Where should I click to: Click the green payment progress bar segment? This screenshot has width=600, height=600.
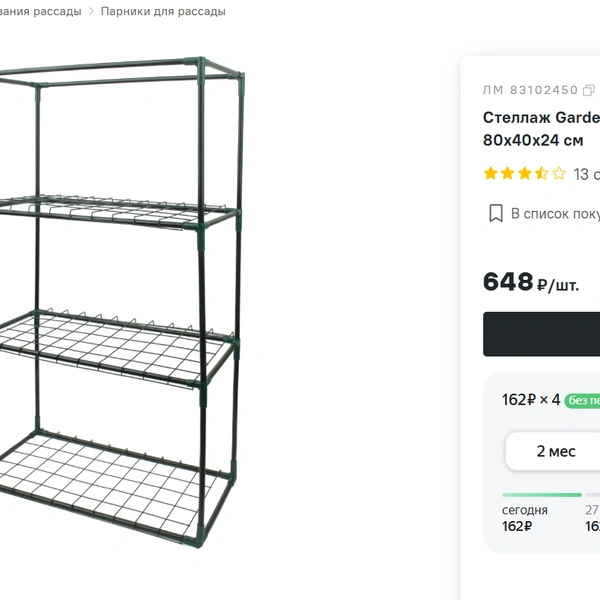pyautogui.click(x=542, y=495)
